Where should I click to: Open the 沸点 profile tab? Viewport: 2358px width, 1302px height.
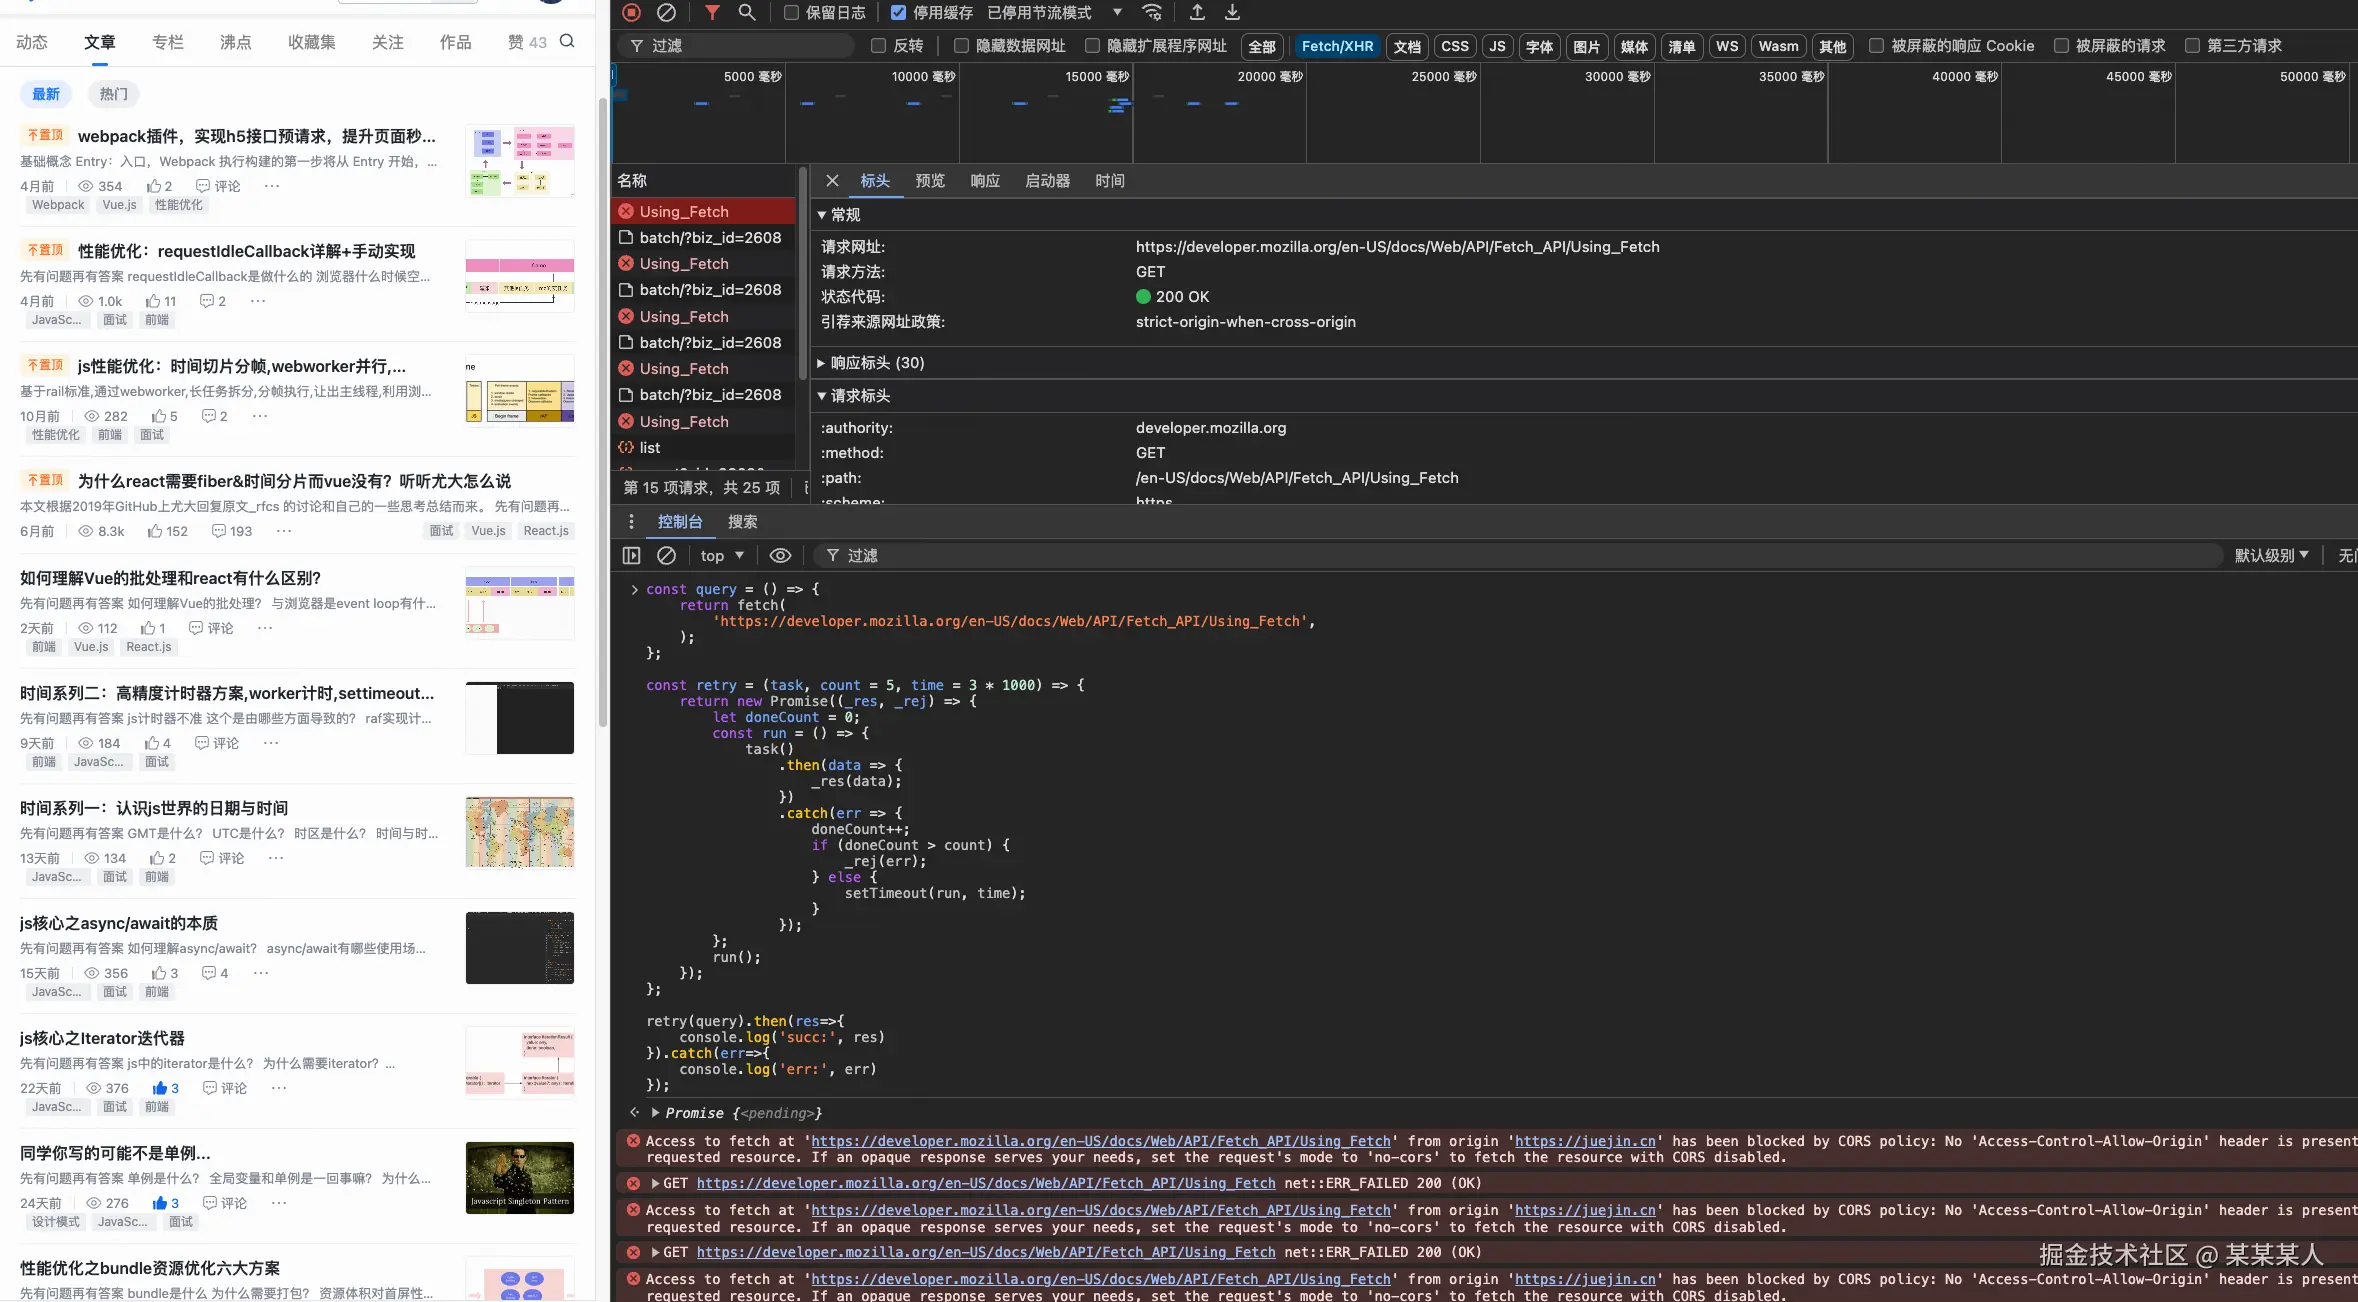tap(236, 42)
